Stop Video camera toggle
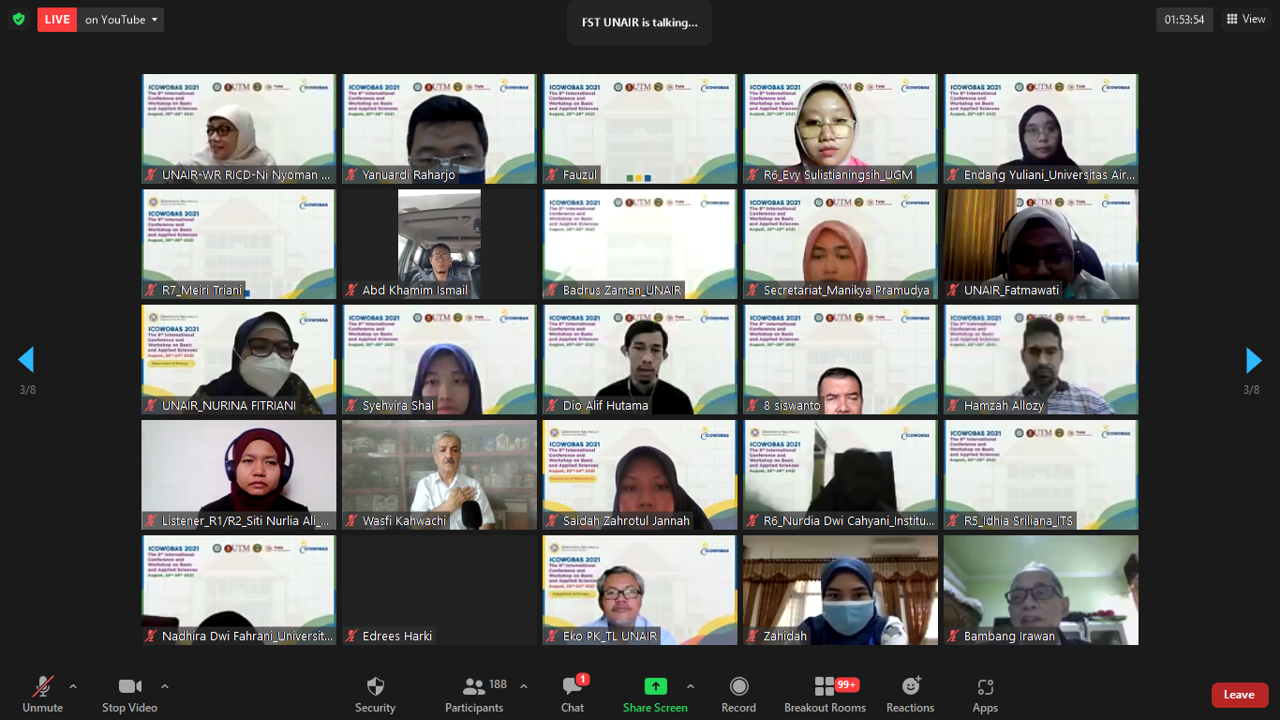This screenshot has height=720, width=1280. (129, 694)
